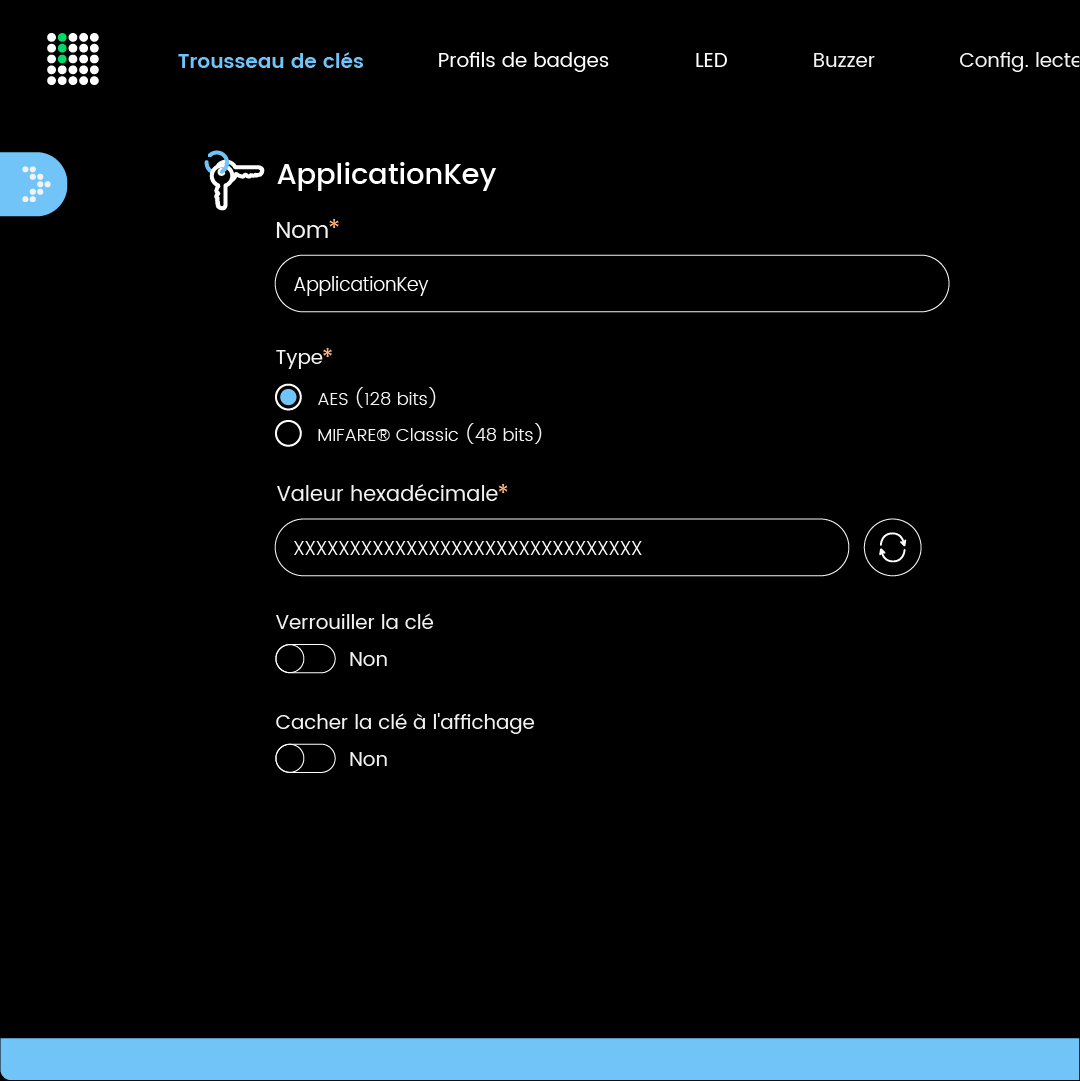Select AES (128 bits) key type

pos(288,398)
